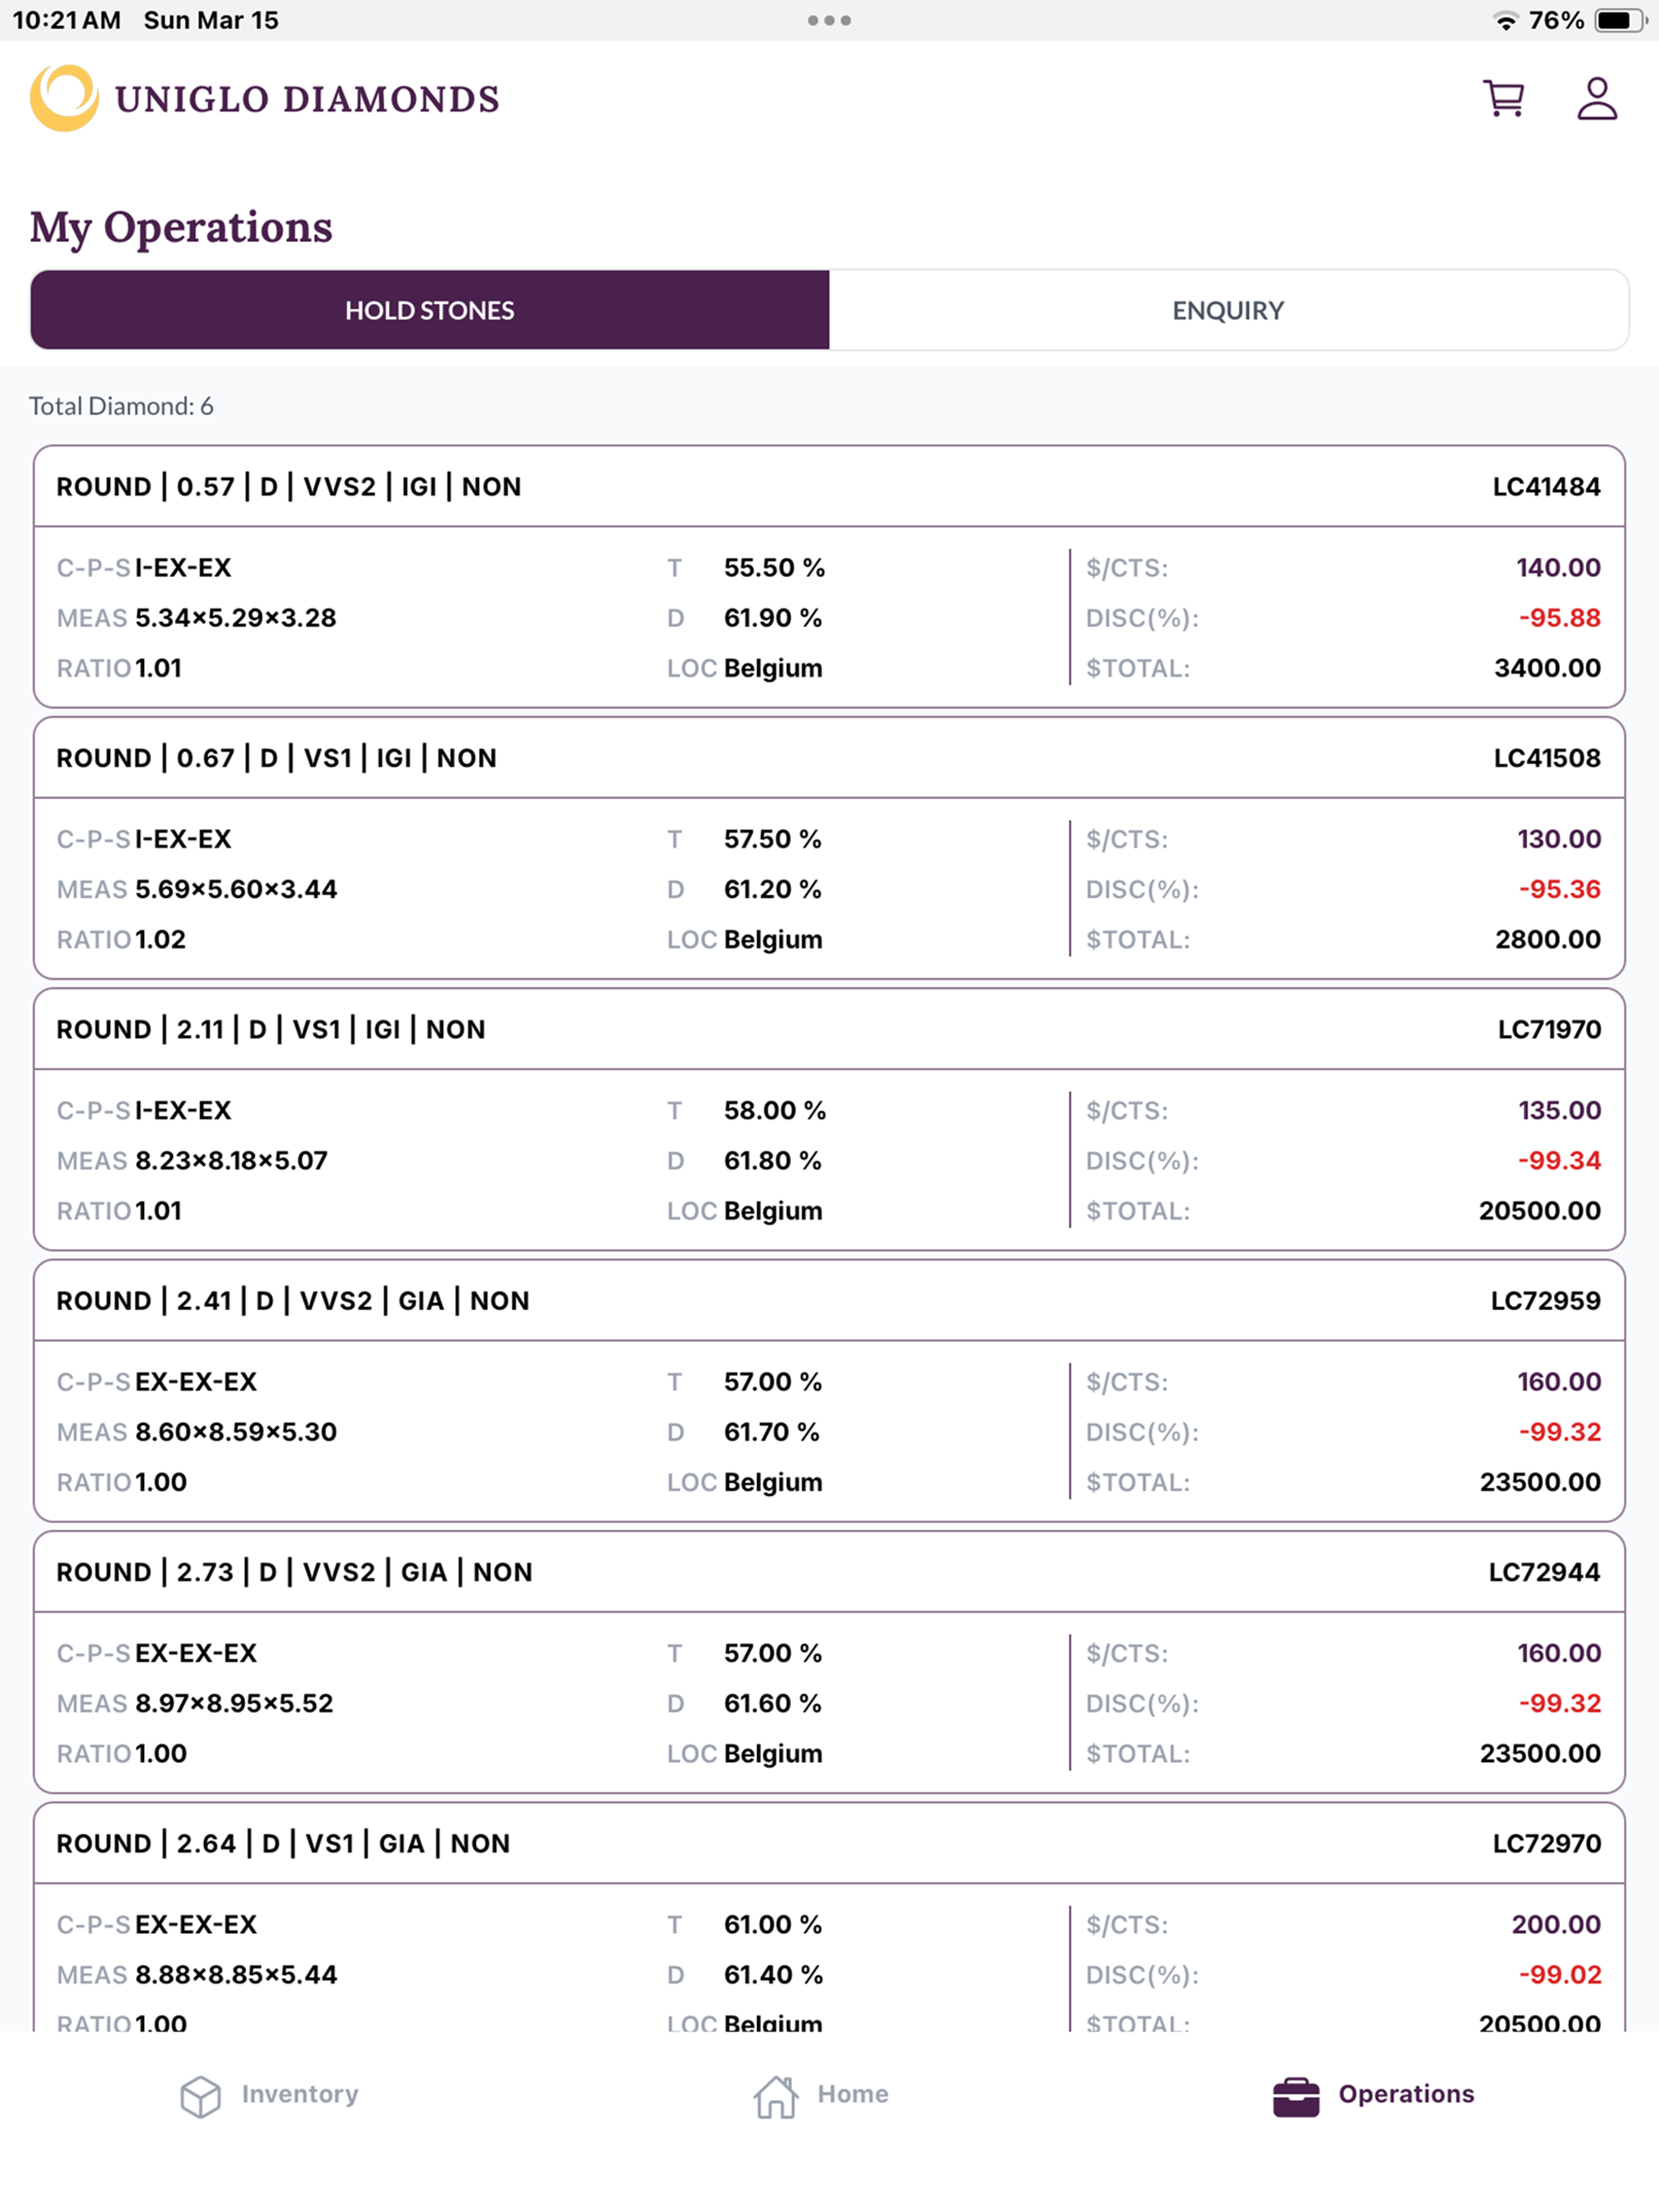Select the HOLD STONES tab
This screenshot has width=1659, height=2212.
(x=430, y=310)
